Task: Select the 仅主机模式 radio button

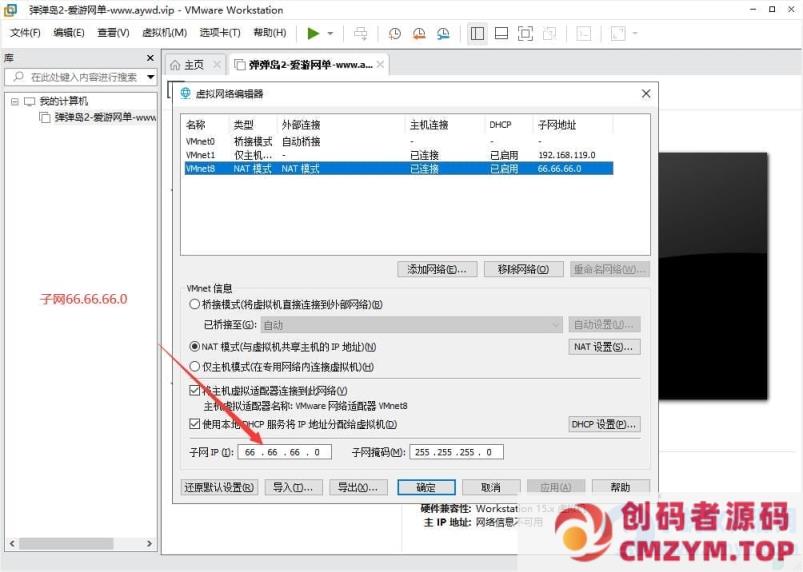Action: click(x=195, y=367)
